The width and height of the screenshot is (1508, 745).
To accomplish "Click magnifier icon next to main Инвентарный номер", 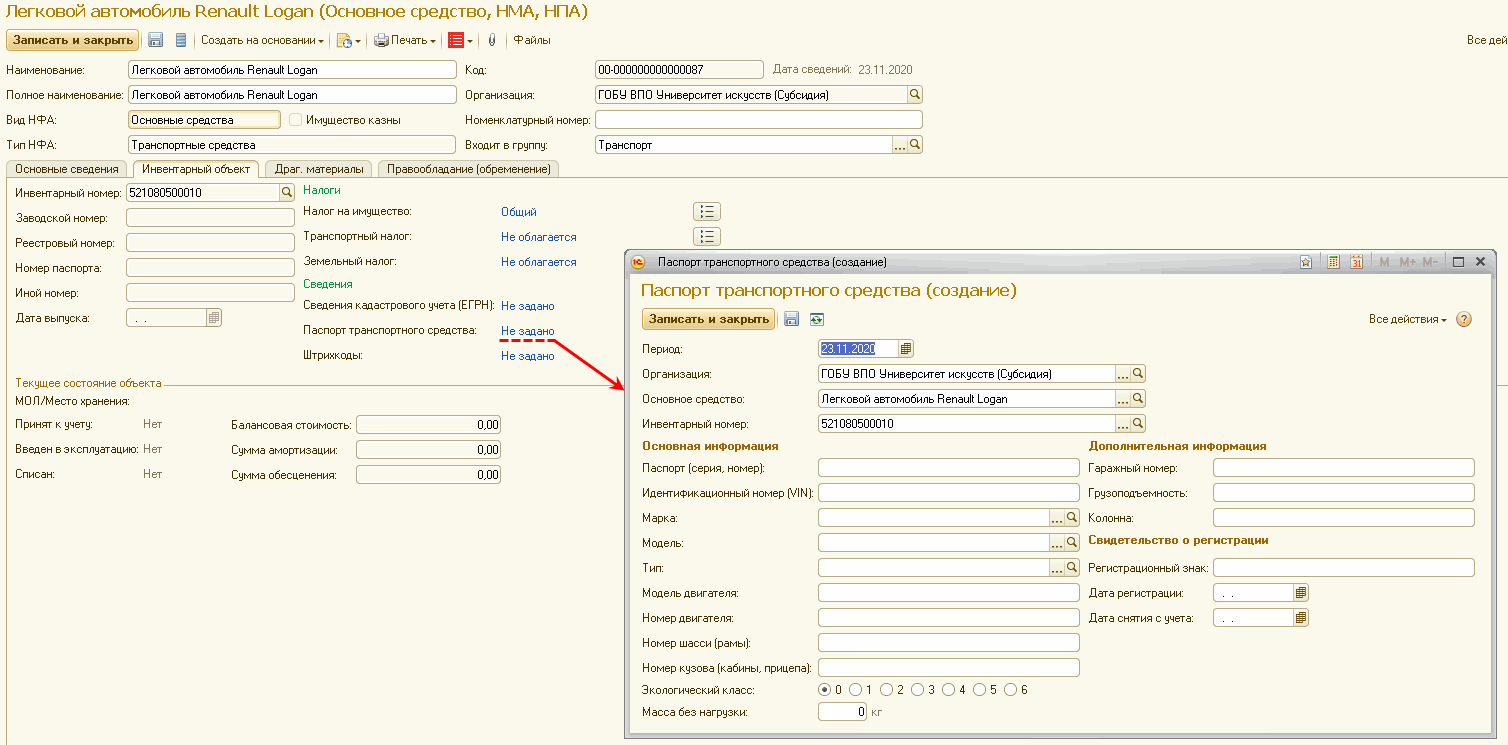I will coord(287,193).
